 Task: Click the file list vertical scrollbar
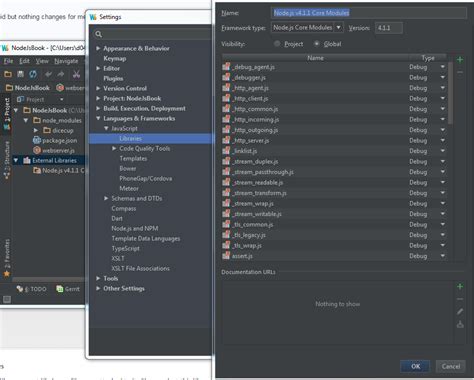450,93
